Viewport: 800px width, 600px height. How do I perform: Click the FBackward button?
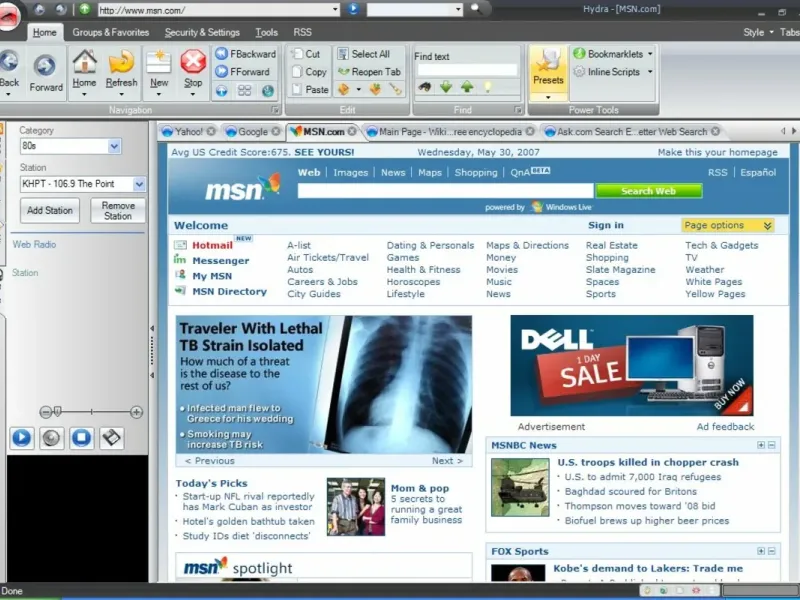[245, 54]
